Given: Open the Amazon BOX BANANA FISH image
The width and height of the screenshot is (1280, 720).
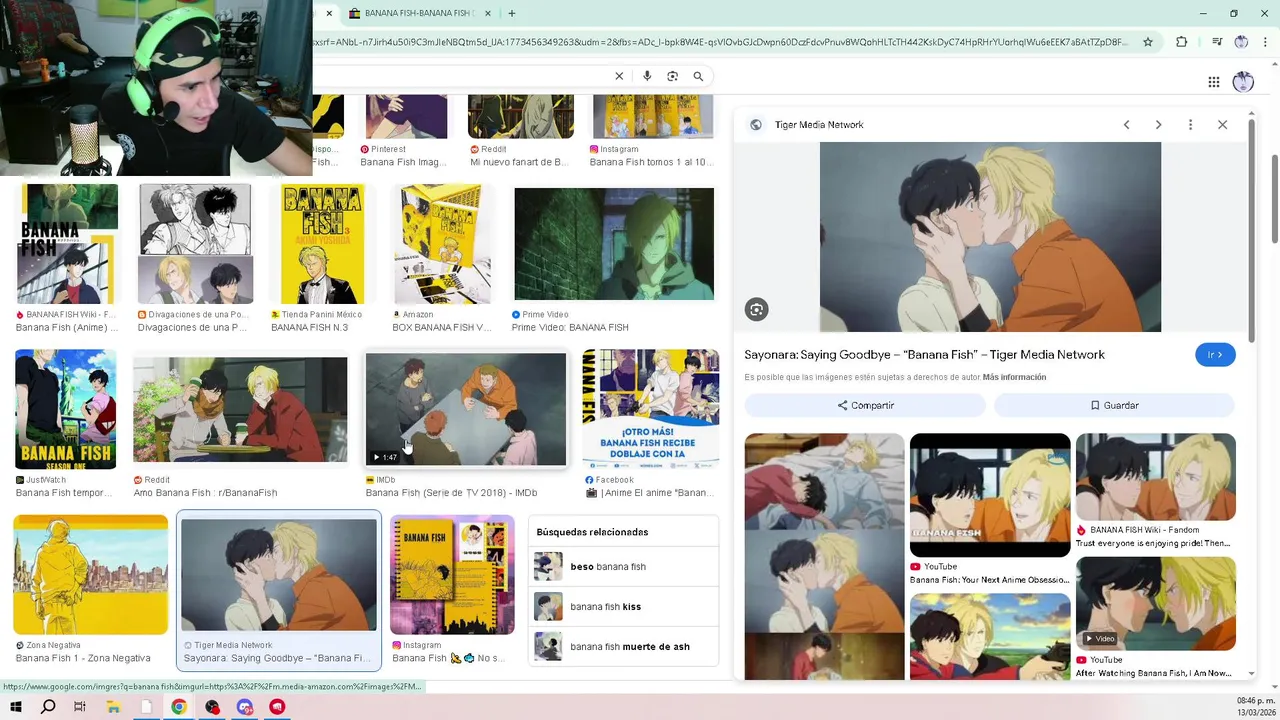Looking at the screenshot, I should 442,244.
